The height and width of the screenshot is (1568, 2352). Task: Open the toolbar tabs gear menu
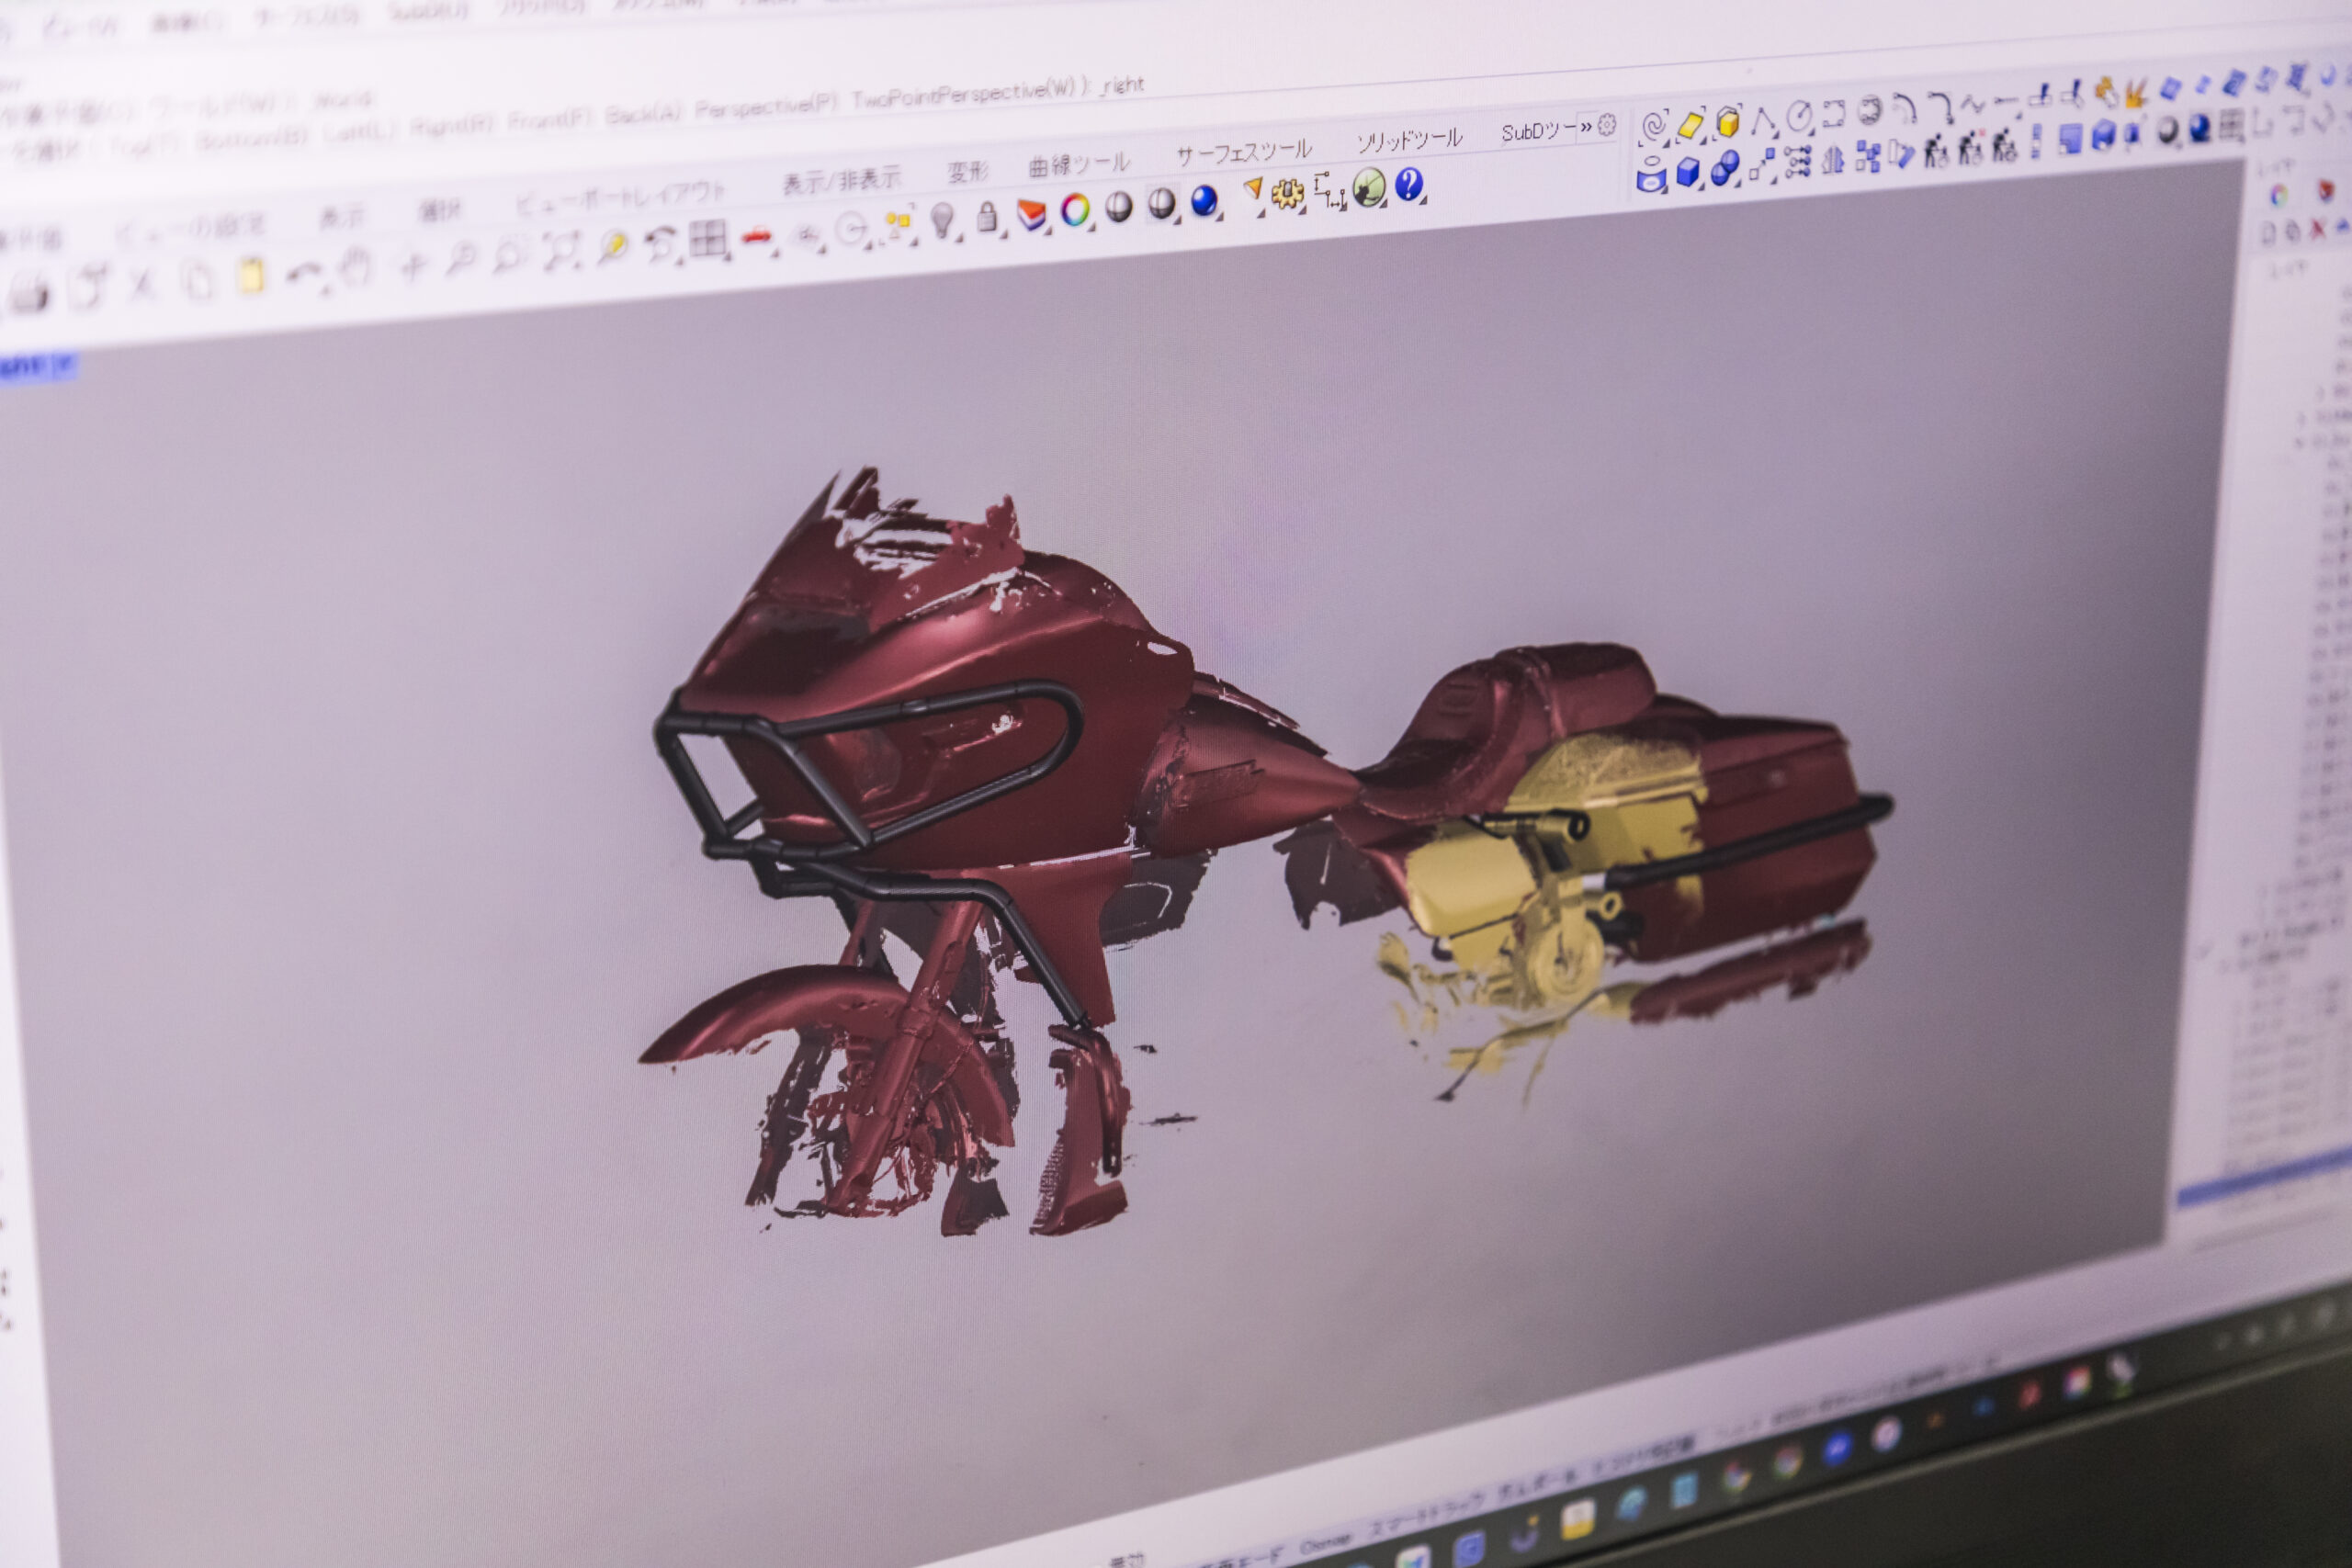(x=1606, y=125)
